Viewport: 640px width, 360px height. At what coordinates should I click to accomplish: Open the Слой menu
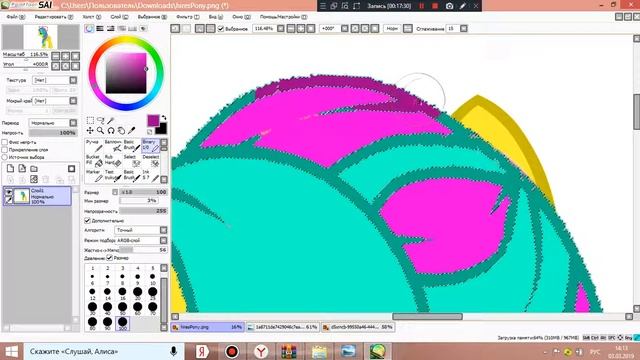(119, 17)
